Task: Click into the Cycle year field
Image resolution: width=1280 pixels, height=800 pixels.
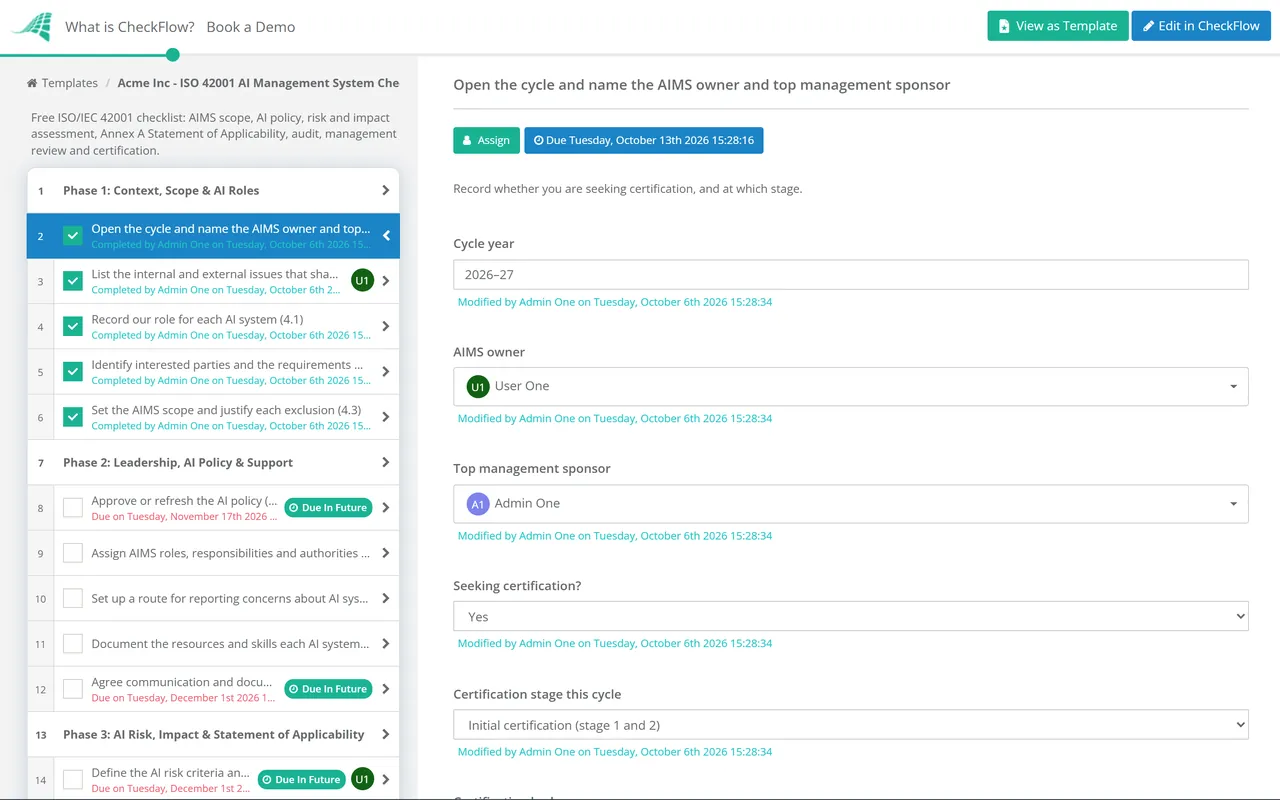Action: pyautogui.click(x=850, y=274)
